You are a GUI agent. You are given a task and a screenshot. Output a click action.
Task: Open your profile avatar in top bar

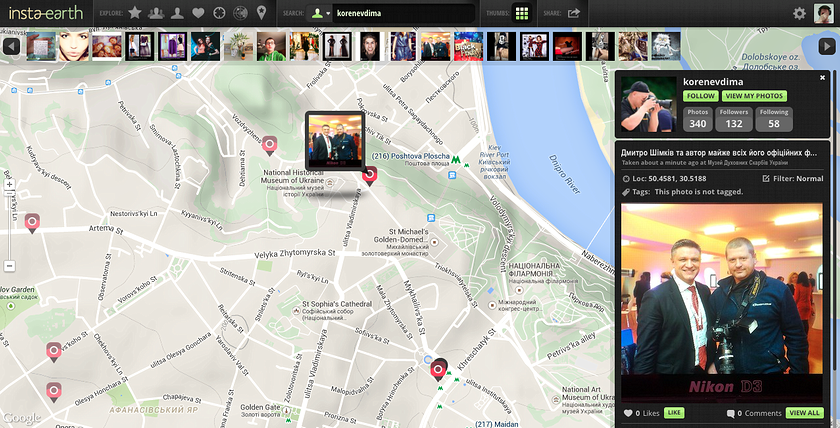coord(823,13)
